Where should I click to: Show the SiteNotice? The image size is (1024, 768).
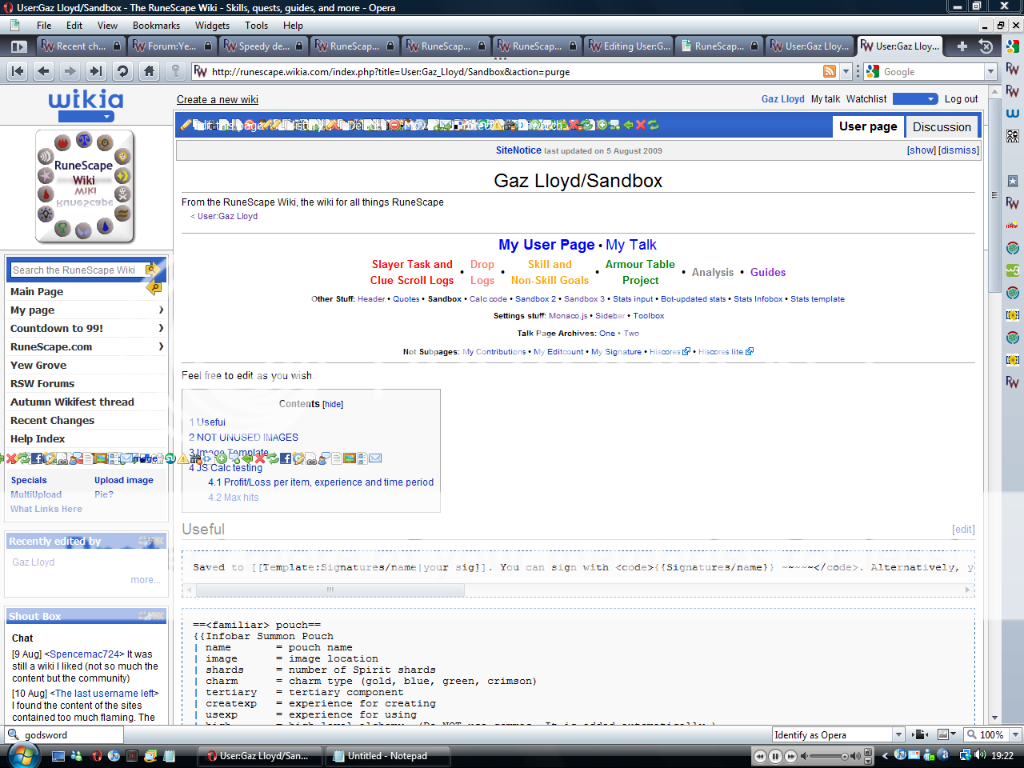[x=921, y=150]
